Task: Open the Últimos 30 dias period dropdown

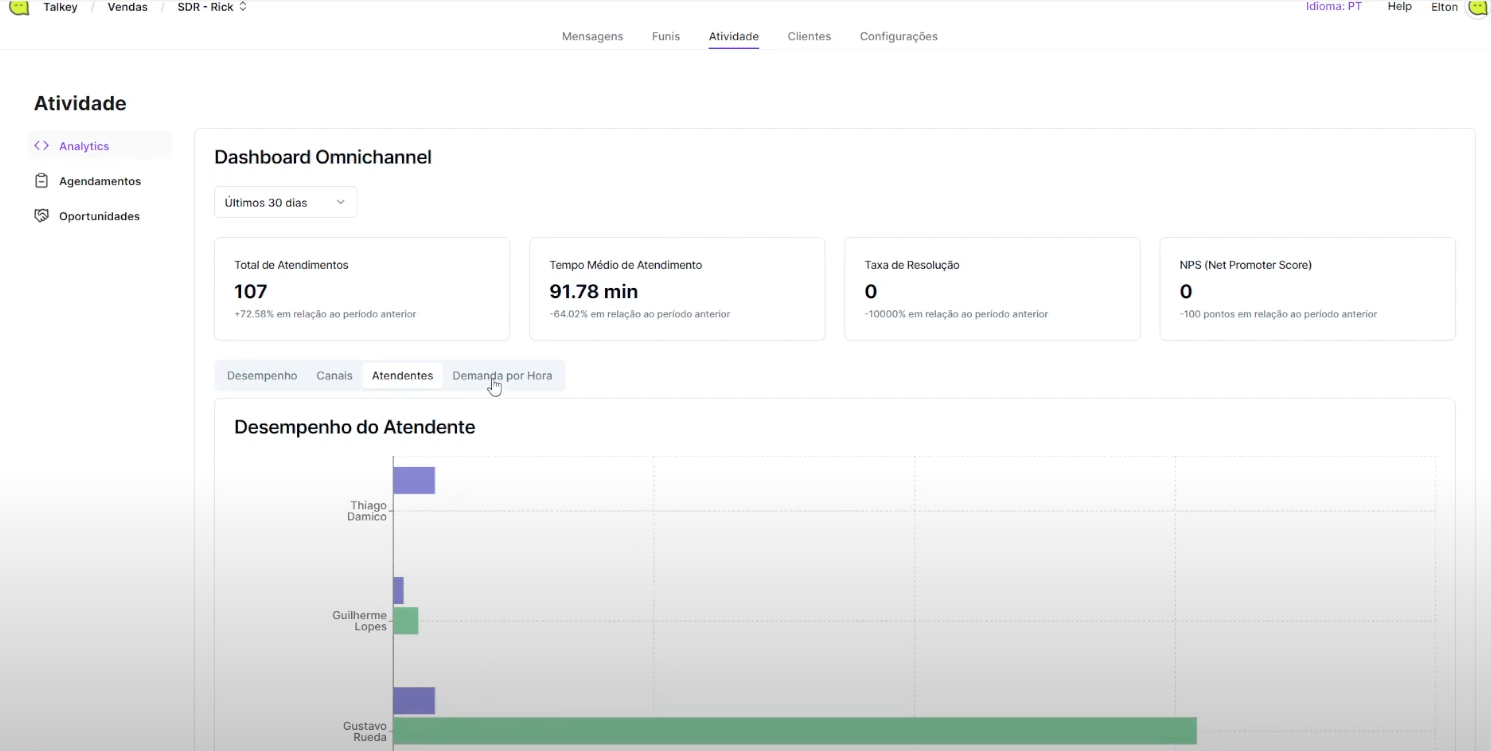Action: 285,202
